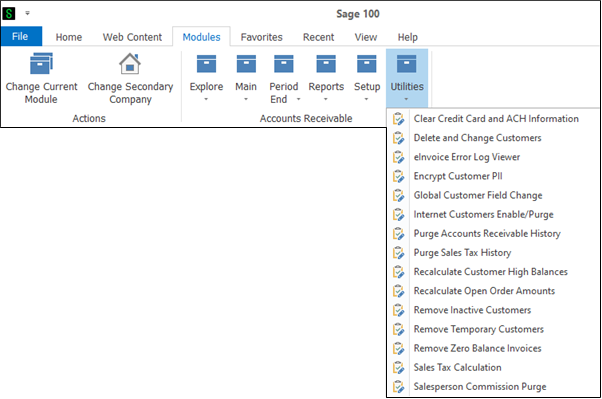
Task: Expand the Explore dropdown arrow
Action: (x=206, y=99)
